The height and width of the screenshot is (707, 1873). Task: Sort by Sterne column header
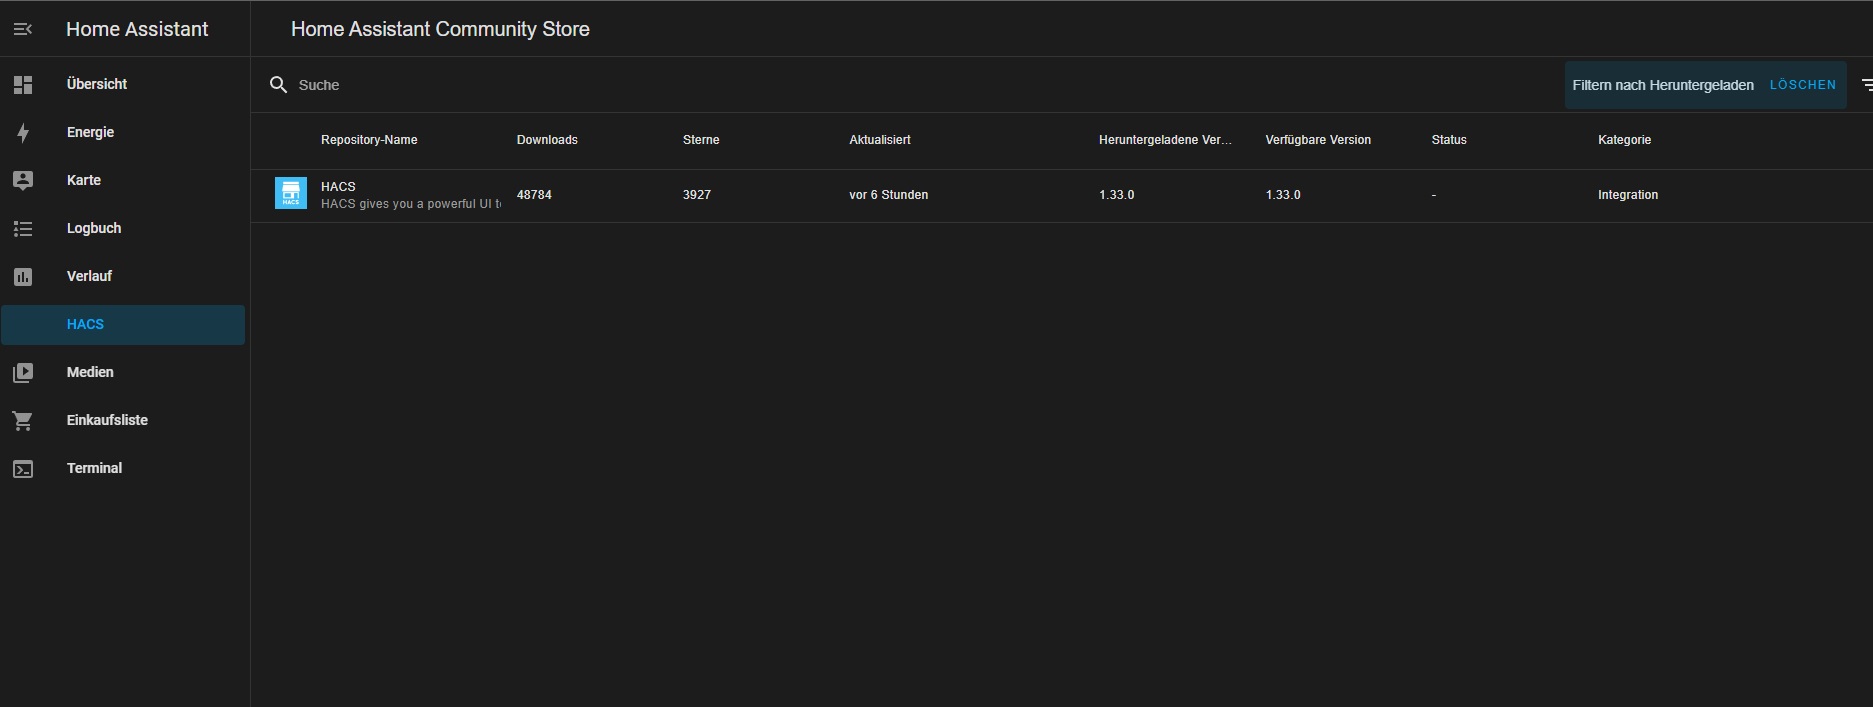(701, 140)
